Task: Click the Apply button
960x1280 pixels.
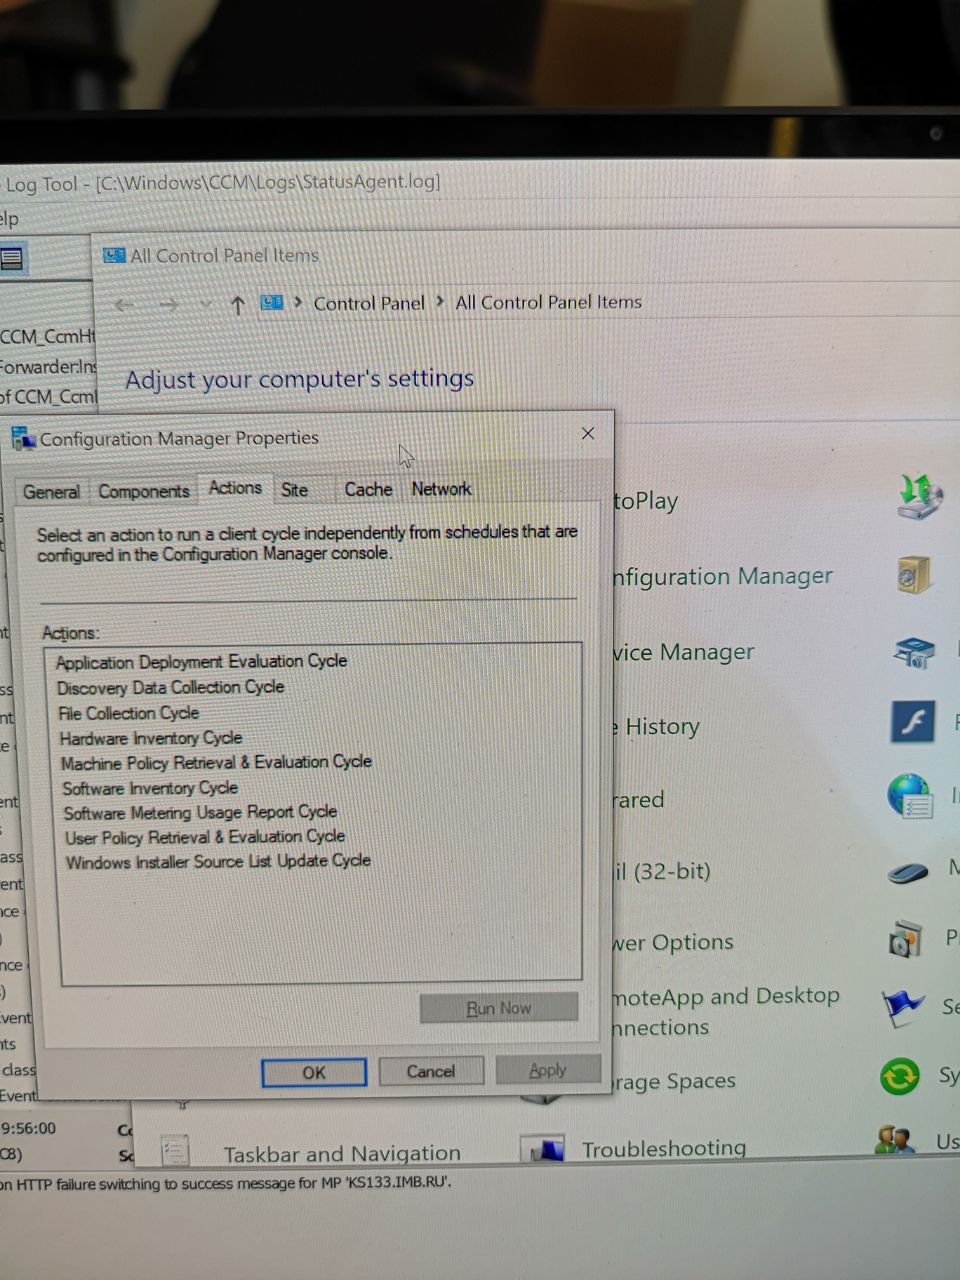Action: tap(548, 1070)
